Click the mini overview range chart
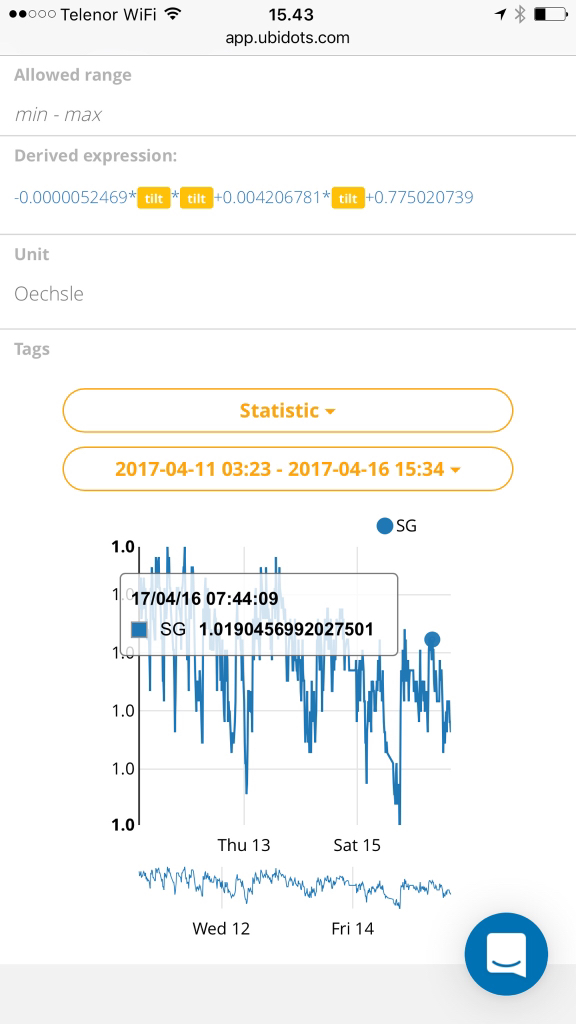Viewport: 576px width, 1024px height. coord(295,888)
